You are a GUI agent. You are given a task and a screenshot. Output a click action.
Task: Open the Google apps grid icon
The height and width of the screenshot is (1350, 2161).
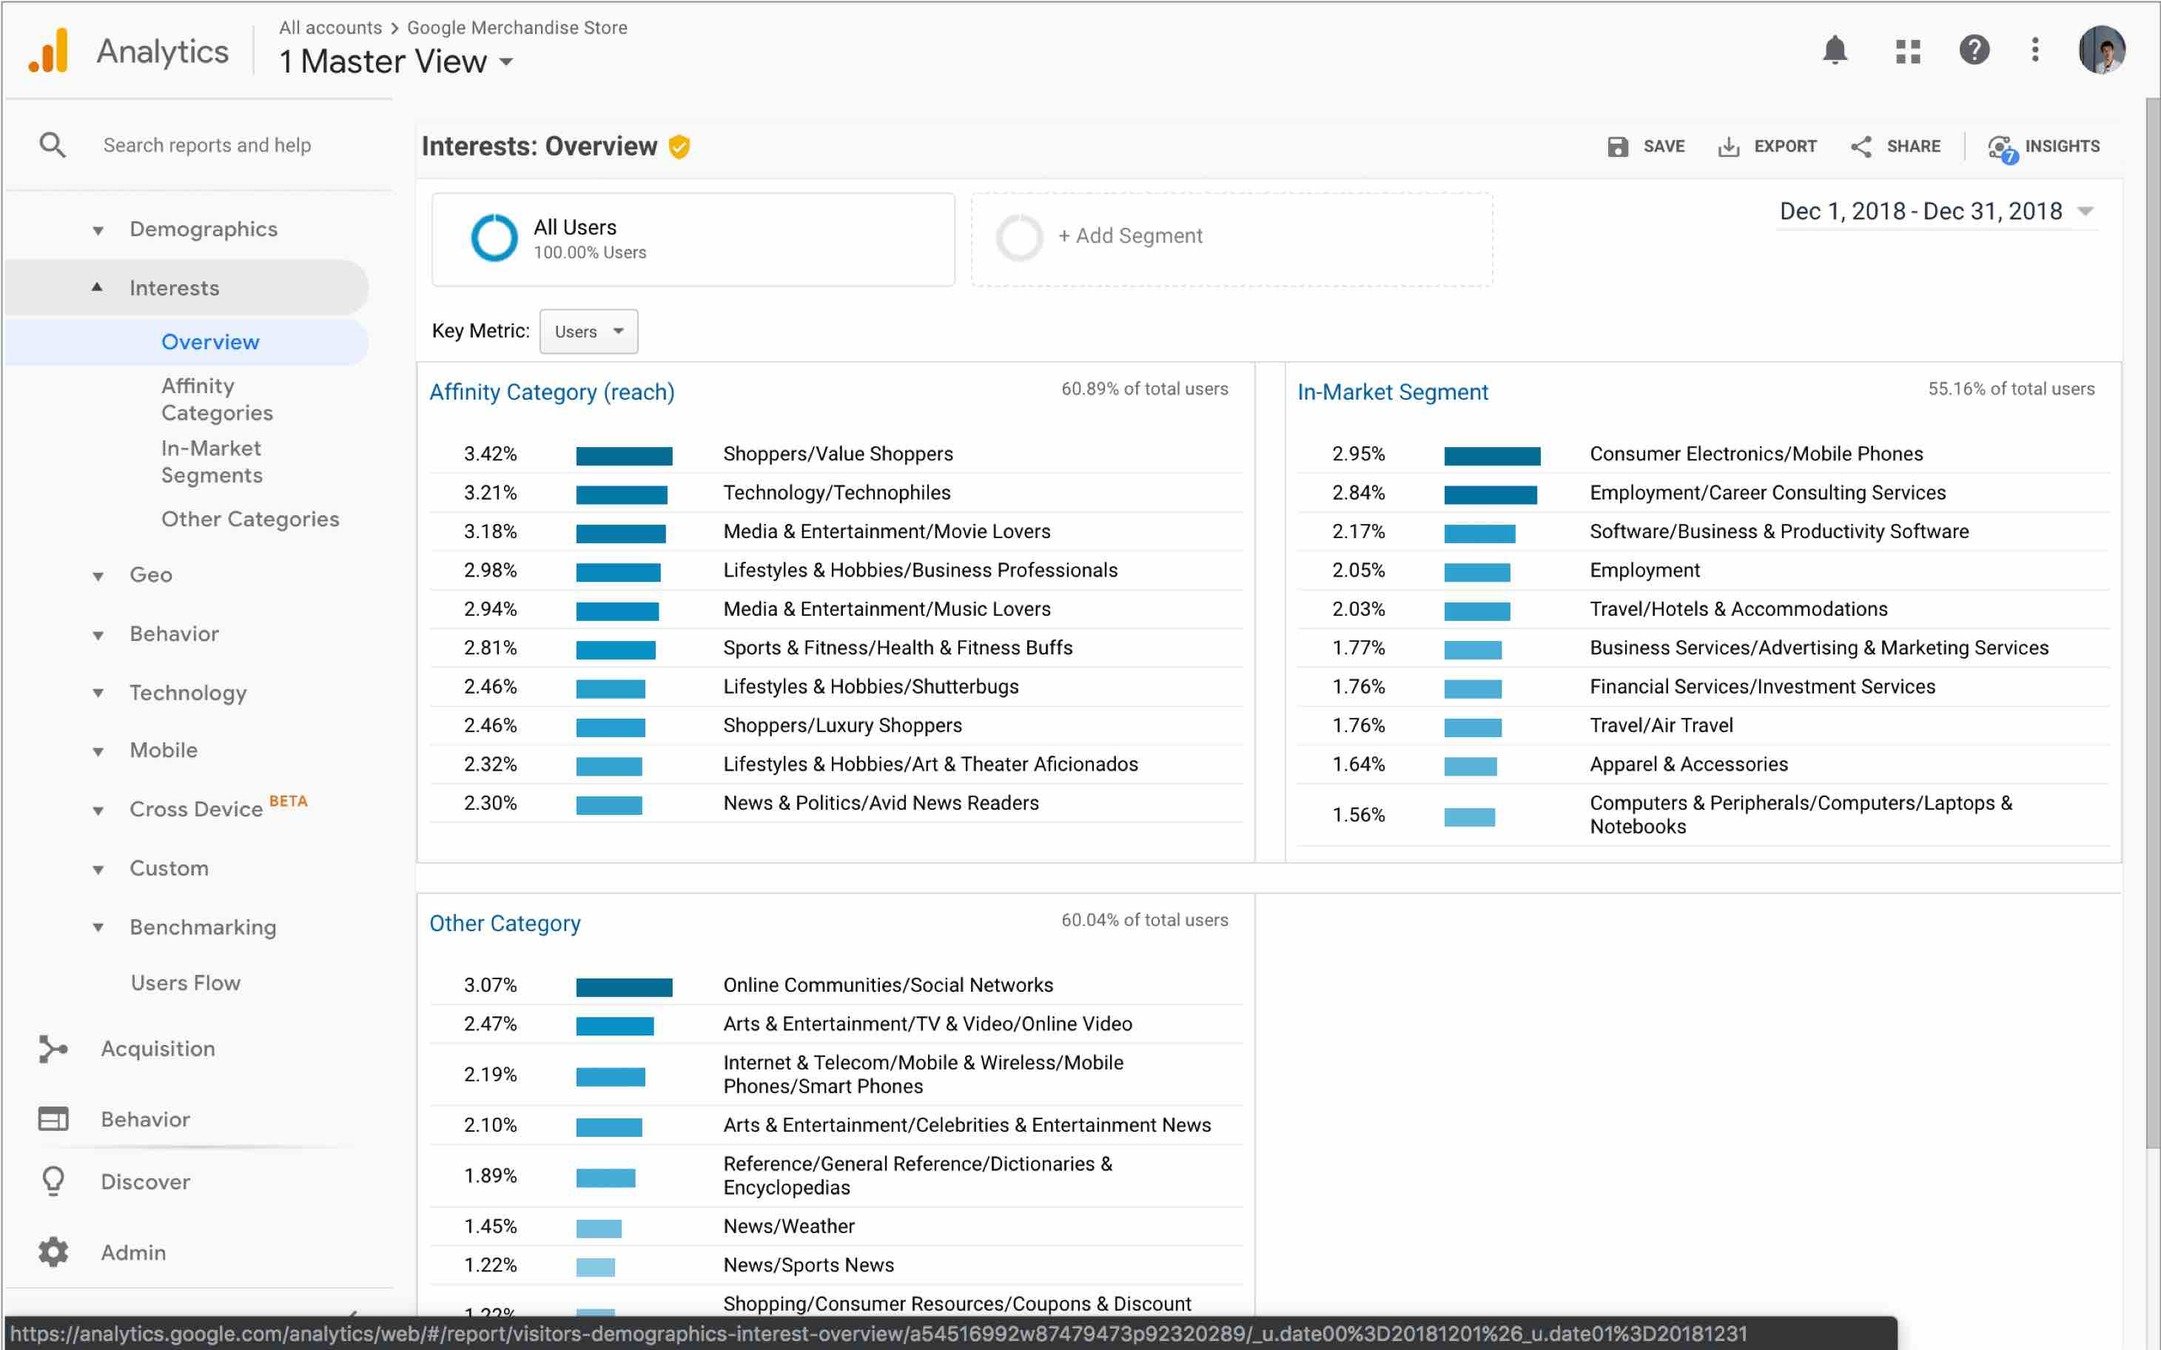[x=1907, y=51]
